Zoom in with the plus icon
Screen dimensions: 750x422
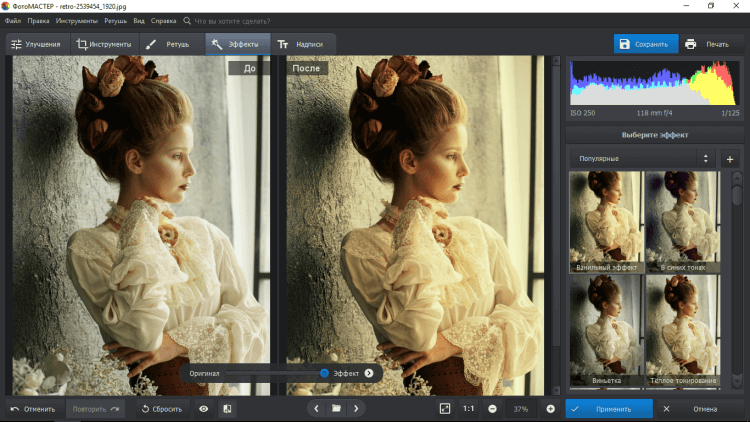[x=550, y=409]
